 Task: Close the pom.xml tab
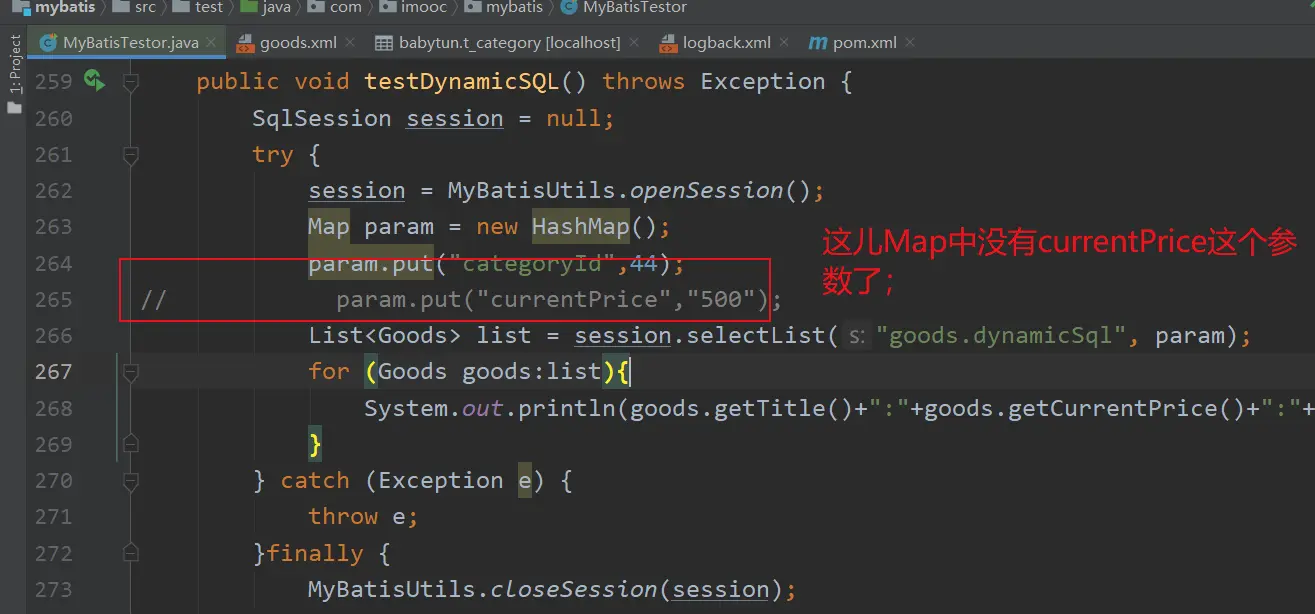pyautogui.click(x=909, y=43)
